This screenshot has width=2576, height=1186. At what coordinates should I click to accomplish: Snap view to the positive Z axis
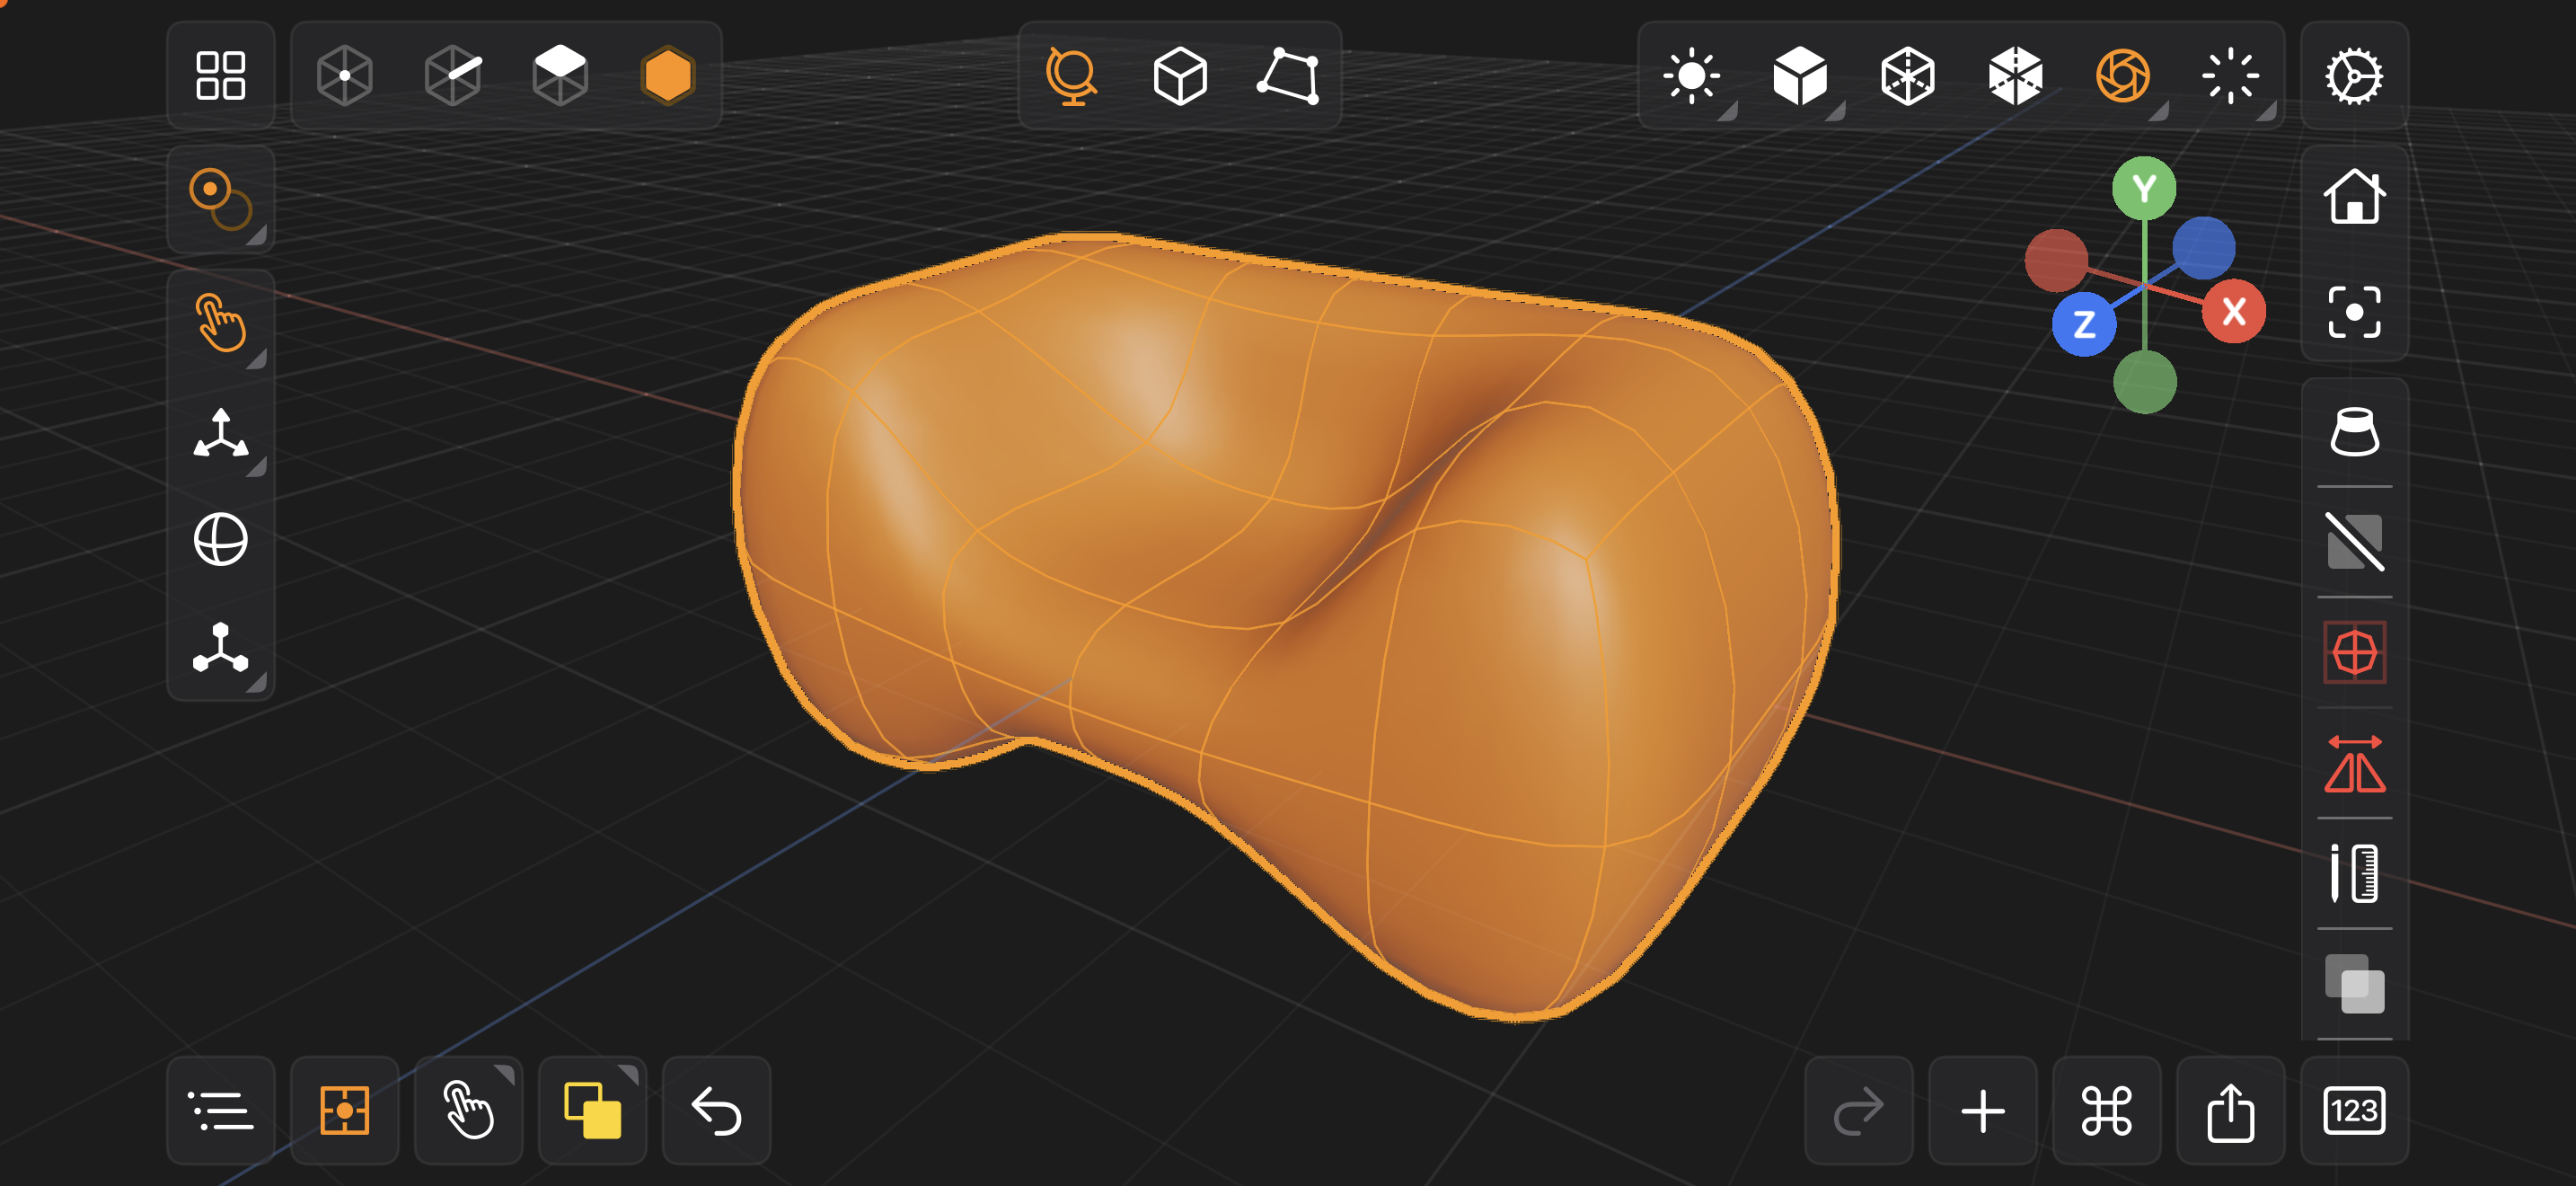(x=2084, y=324)
